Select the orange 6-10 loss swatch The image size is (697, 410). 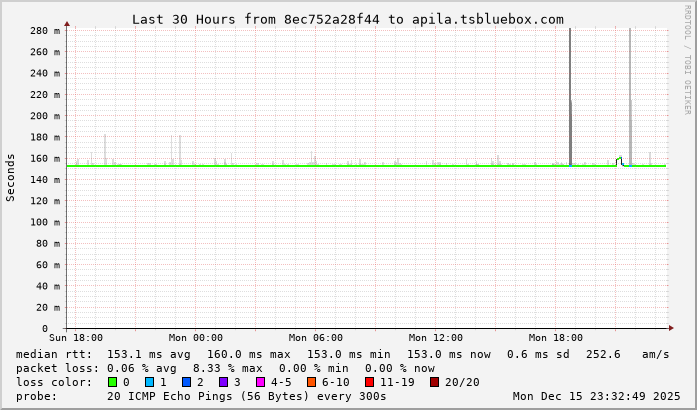(x=311, y=382)
